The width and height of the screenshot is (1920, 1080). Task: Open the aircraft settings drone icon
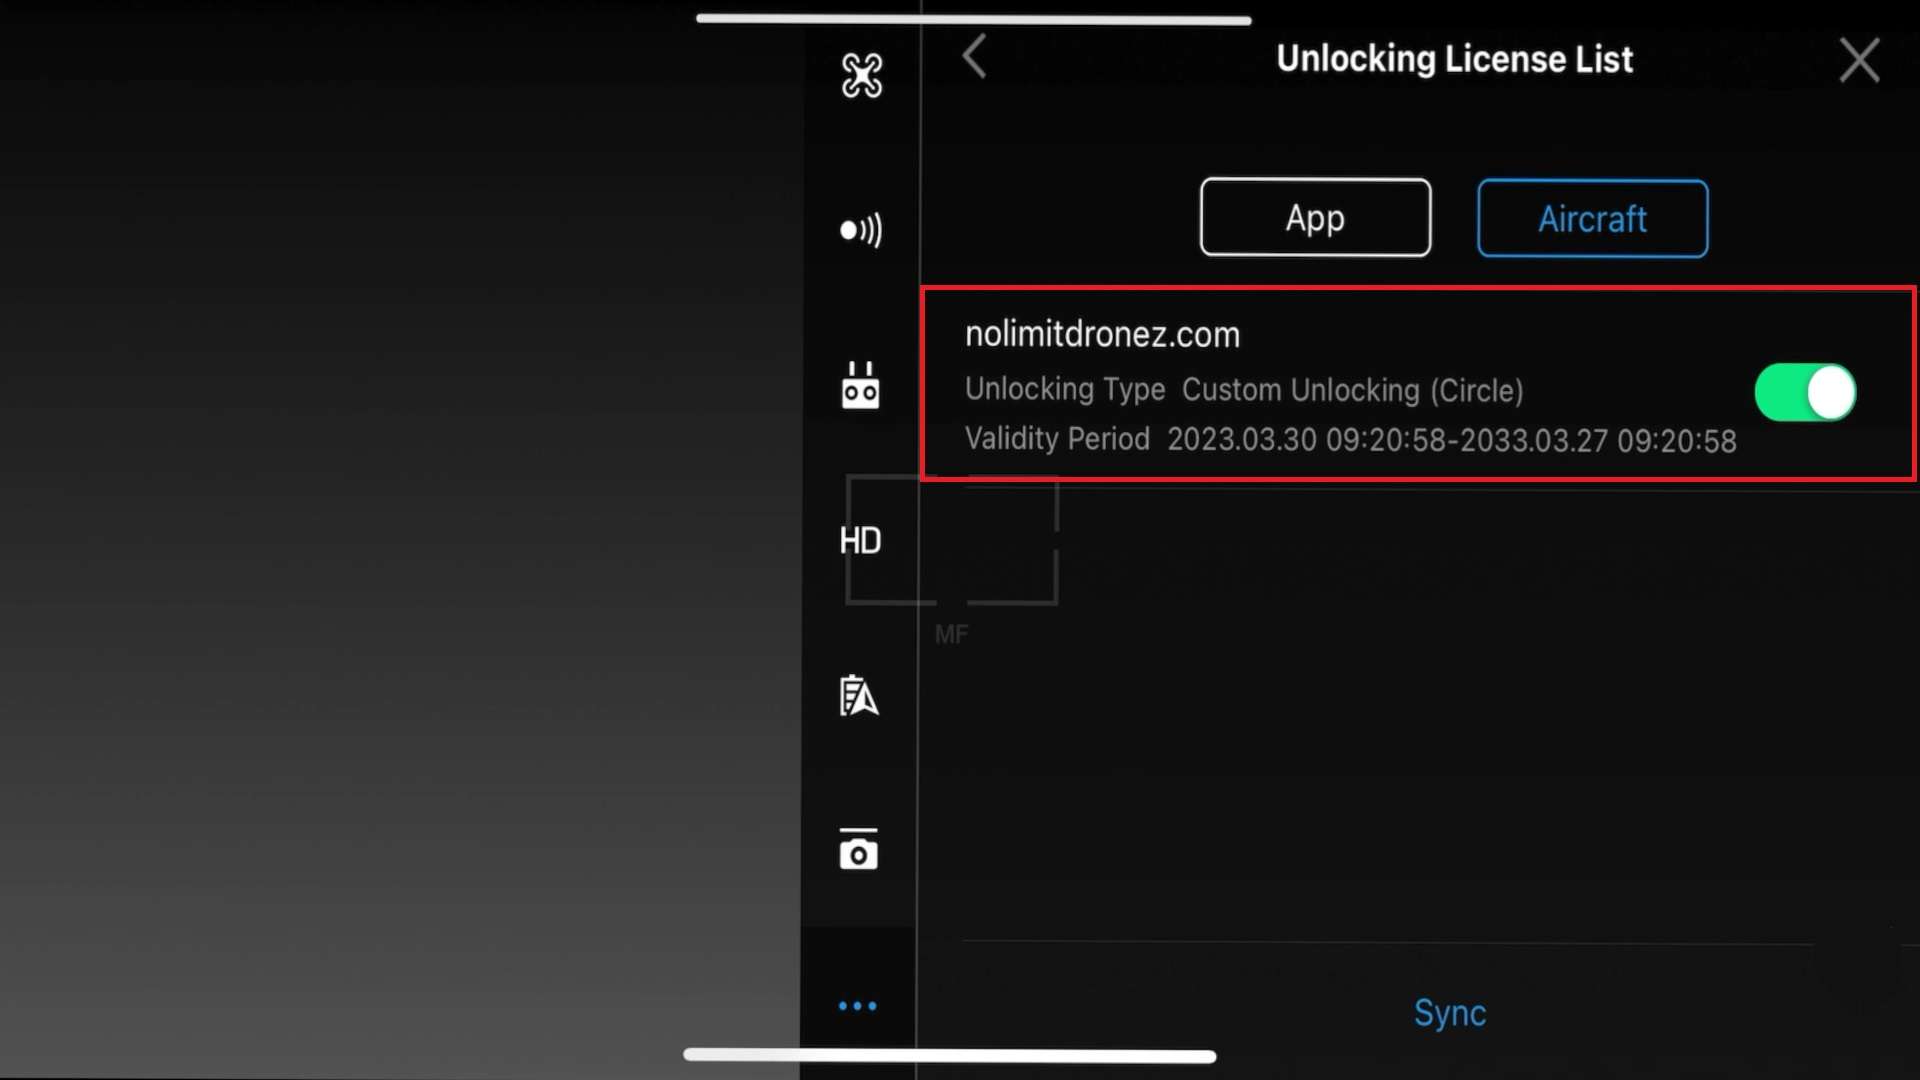861,75
